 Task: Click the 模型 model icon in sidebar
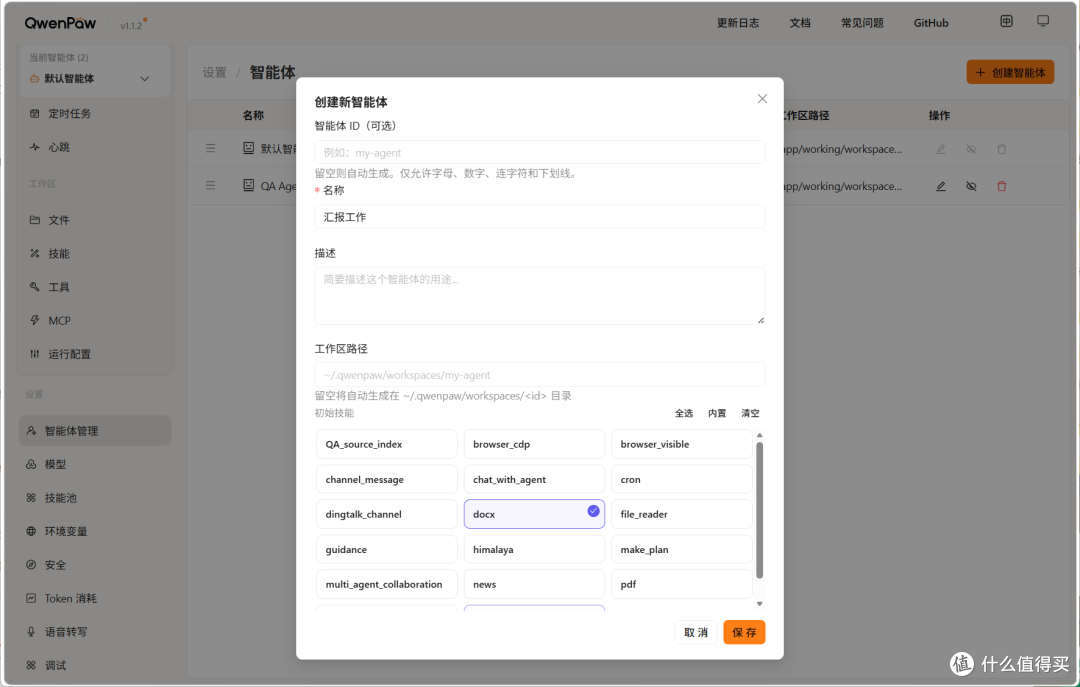tap(31, 464)
